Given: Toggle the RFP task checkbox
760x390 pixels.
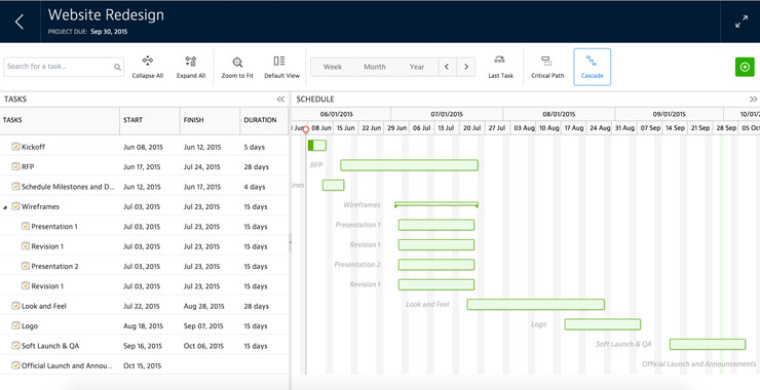Looking at the screenshot, I should coord(16,166).
